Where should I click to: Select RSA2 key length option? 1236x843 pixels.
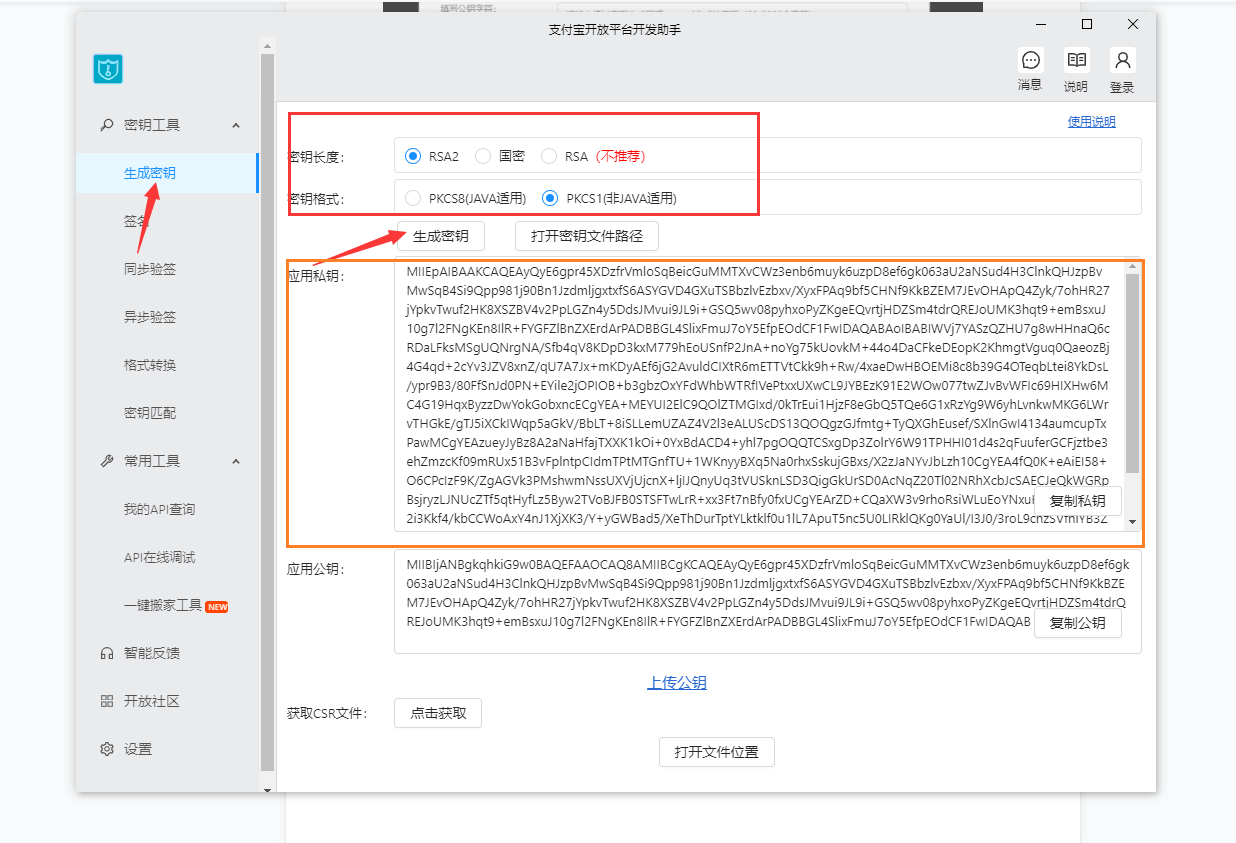413,156
